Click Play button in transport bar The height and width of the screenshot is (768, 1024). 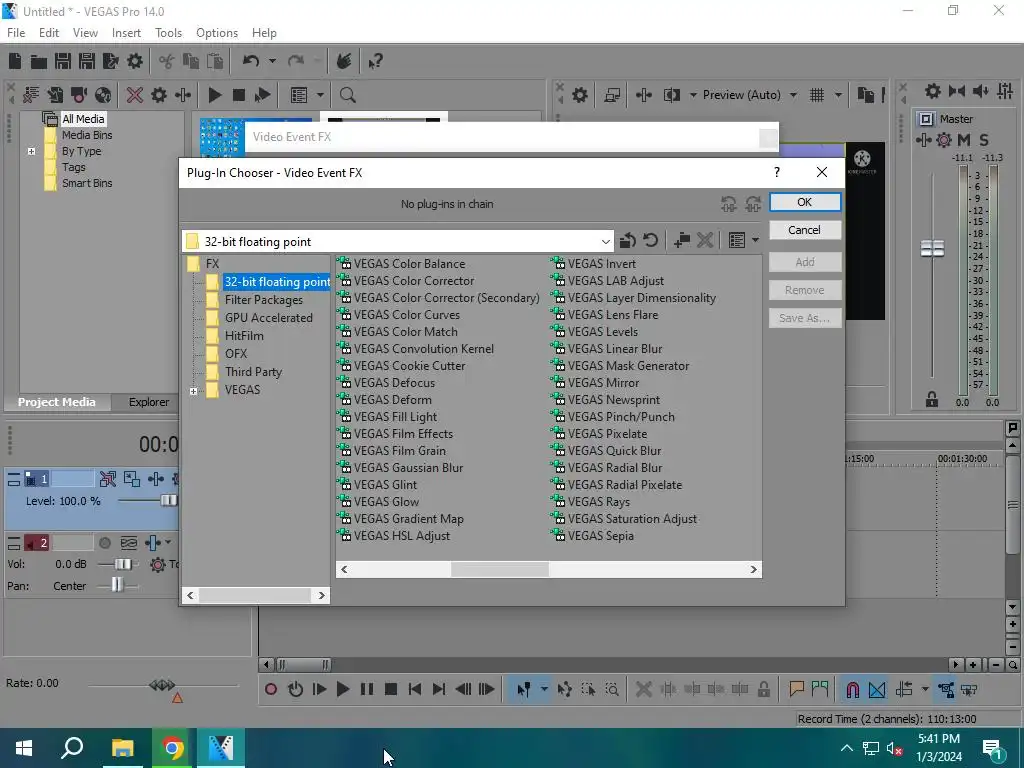click(x=342, y=689)
